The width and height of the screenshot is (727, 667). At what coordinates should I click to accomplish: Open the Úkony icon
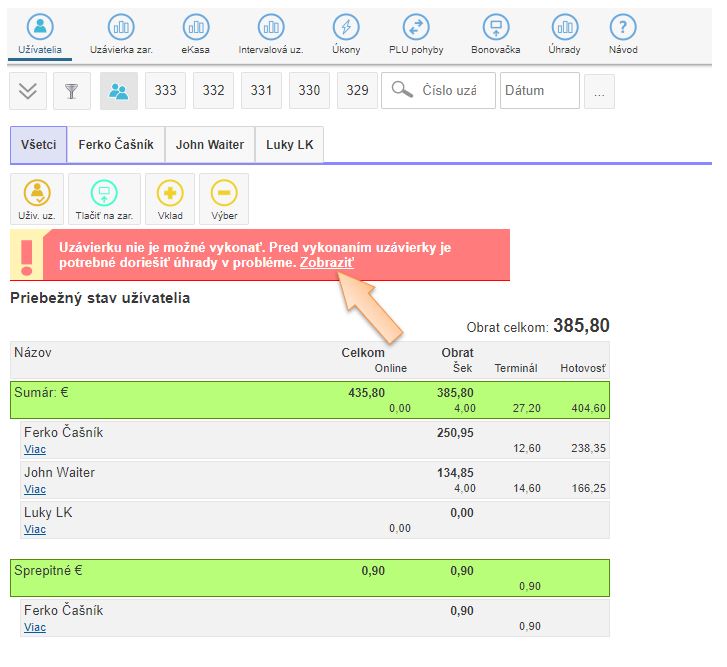click(346, 28)
